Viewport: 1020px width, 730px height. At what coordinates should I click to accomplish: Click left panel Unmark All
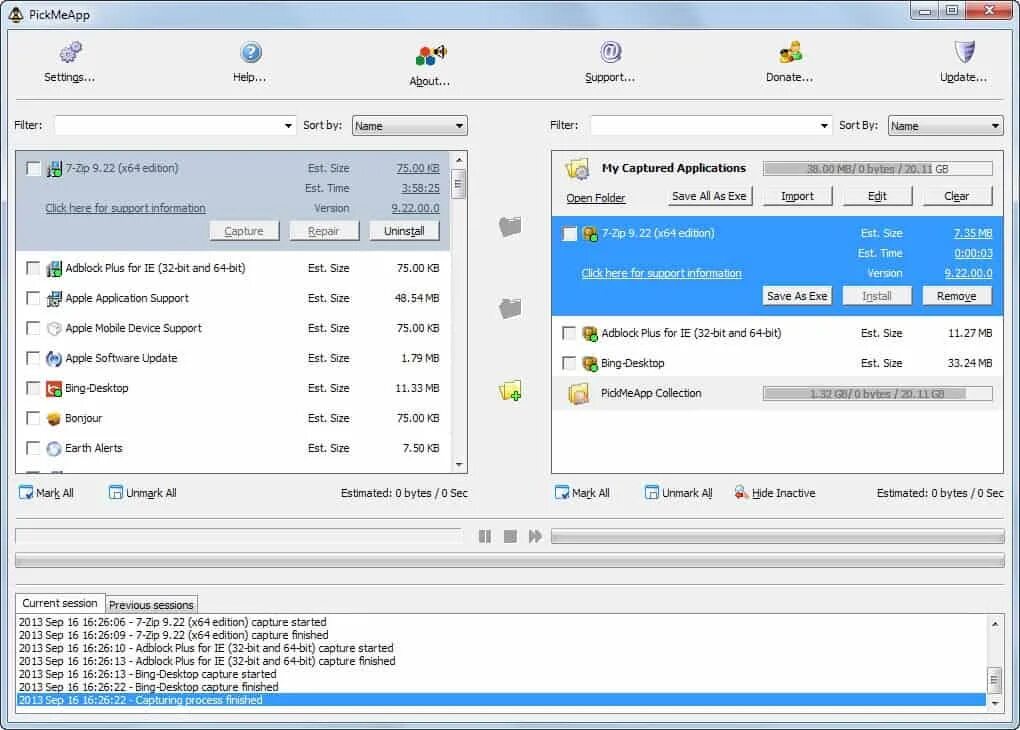(142, 493)
